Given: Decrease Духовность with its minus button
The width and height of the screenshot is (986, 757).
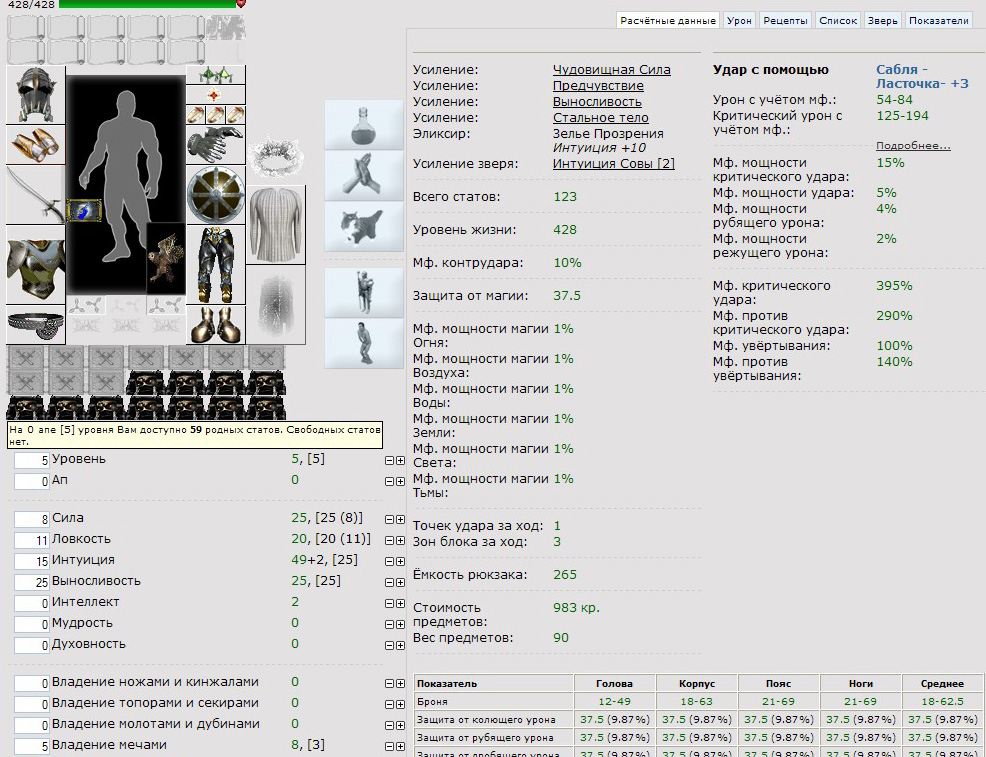Looking at the screenshot, I should (389, 646).
